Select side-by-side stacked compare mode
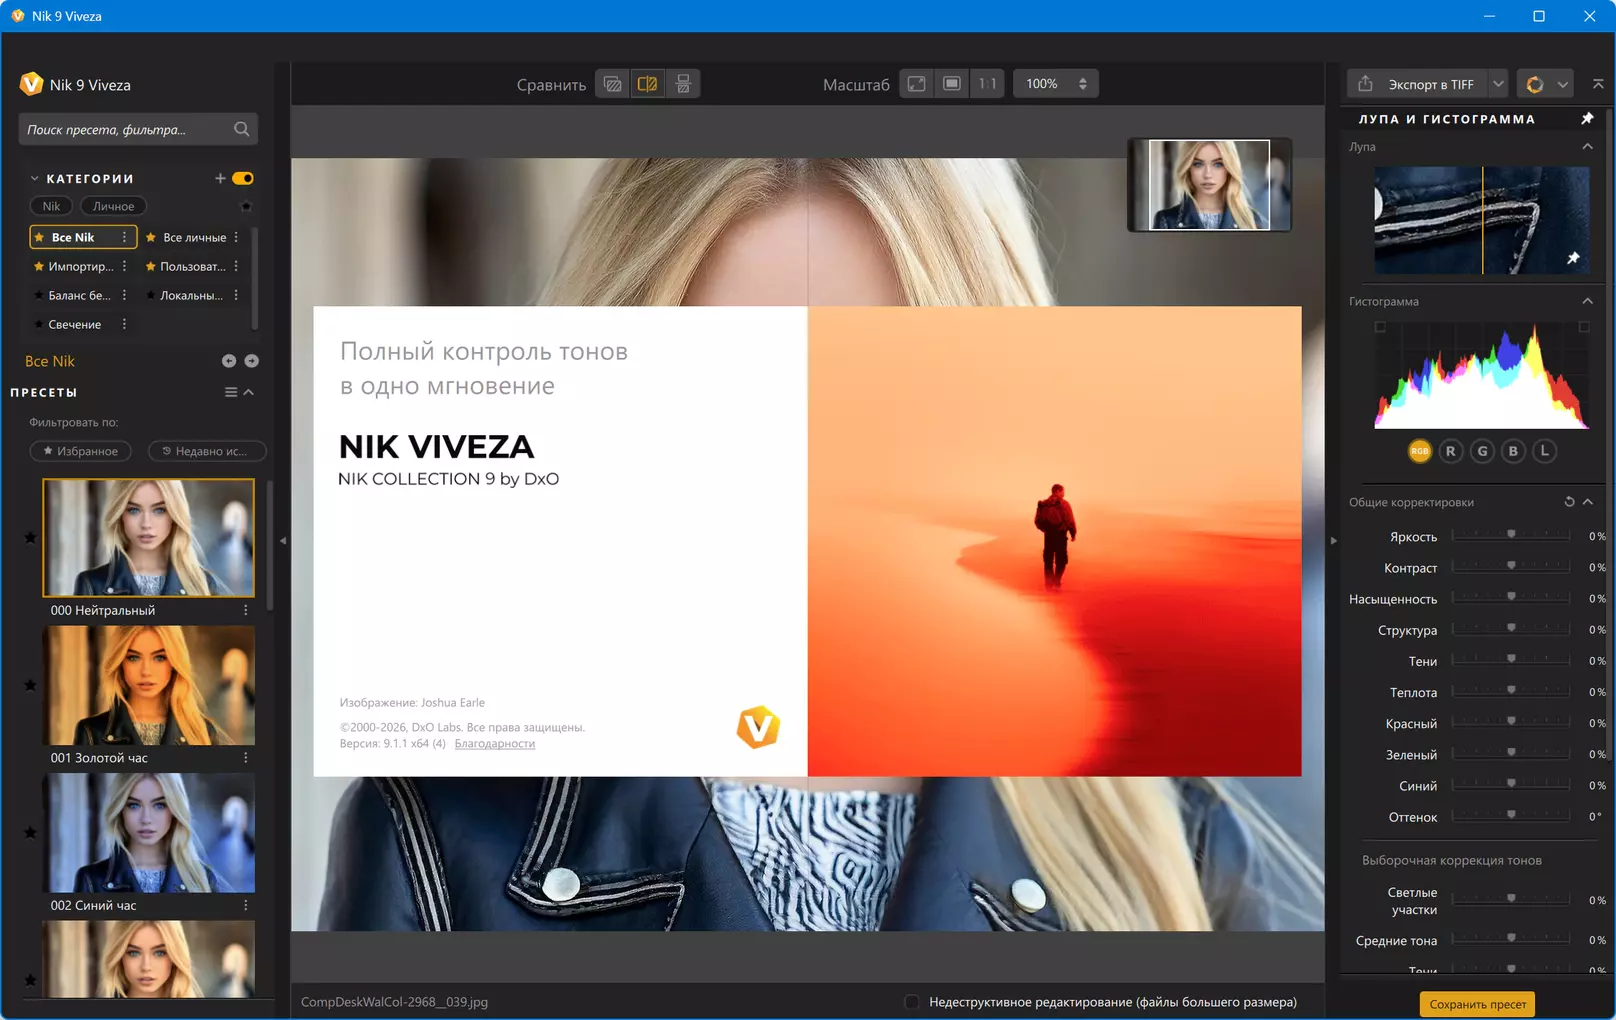 coord(683,84)
